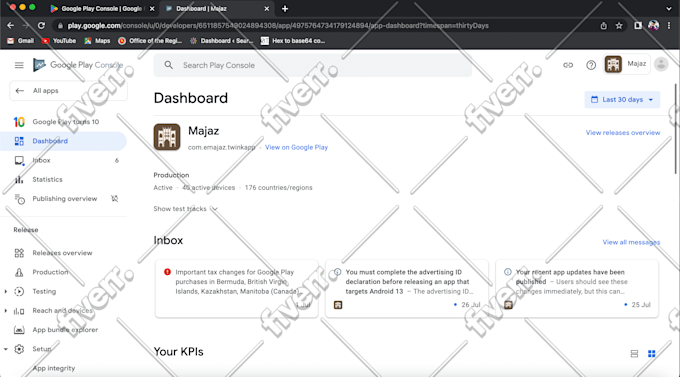
Task: Click the Majaz app icon in header
Action: tap(613, 64)
